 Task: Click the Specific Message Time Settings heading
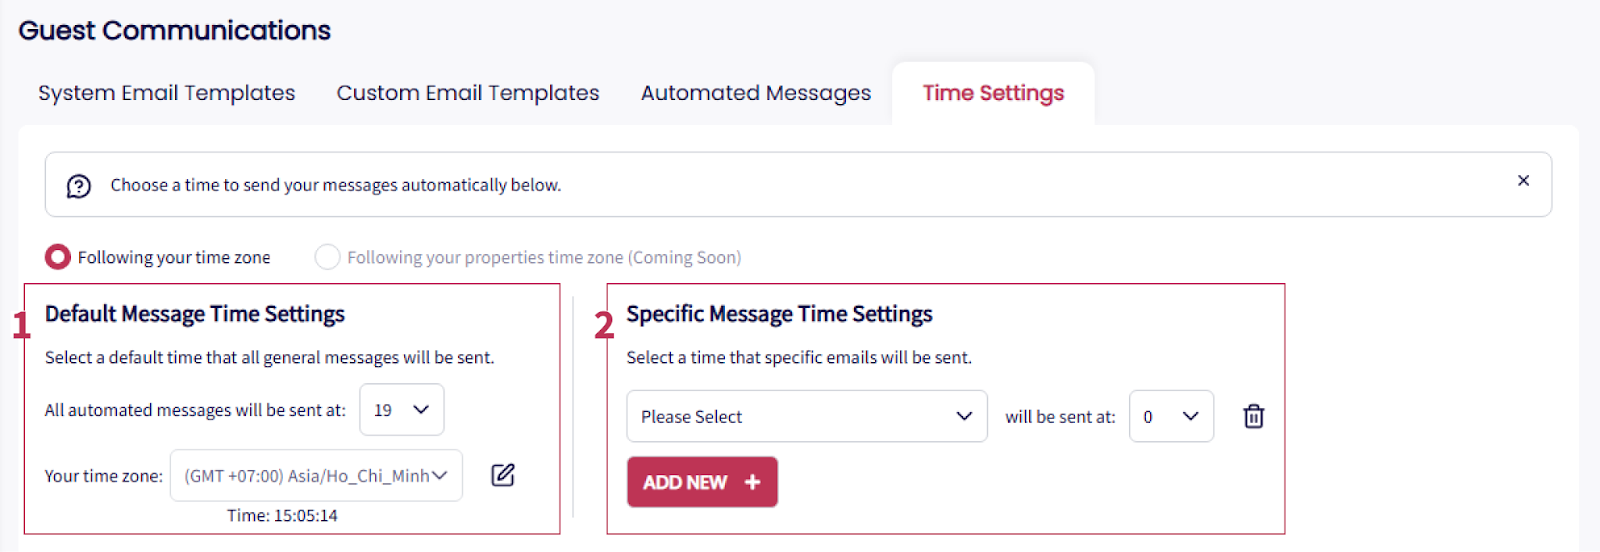pyautogui.click(x=779, y=314)
